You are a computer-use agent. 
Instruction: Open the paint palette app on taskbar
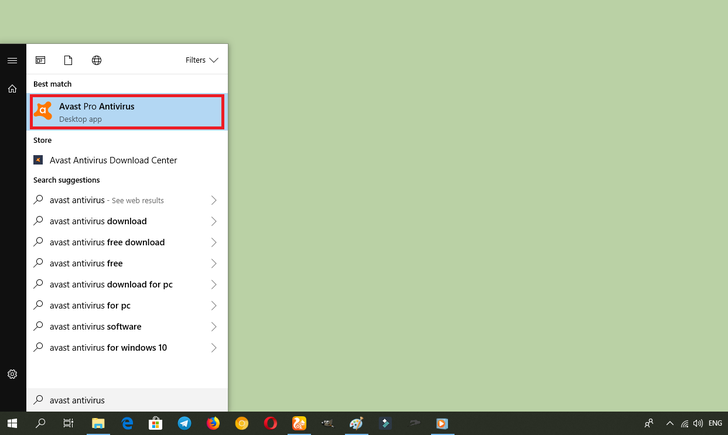click(356, 423)
